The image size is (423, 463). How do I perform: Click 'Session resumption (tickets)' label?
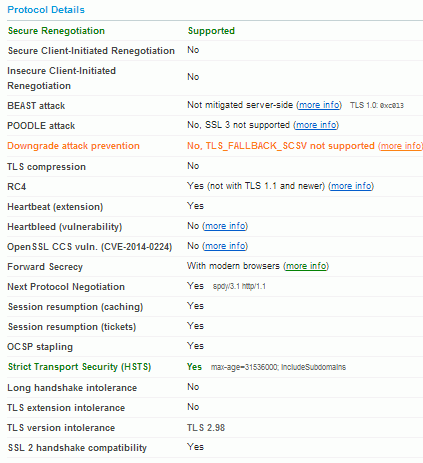pyautogui.click(x=72, y=327)
